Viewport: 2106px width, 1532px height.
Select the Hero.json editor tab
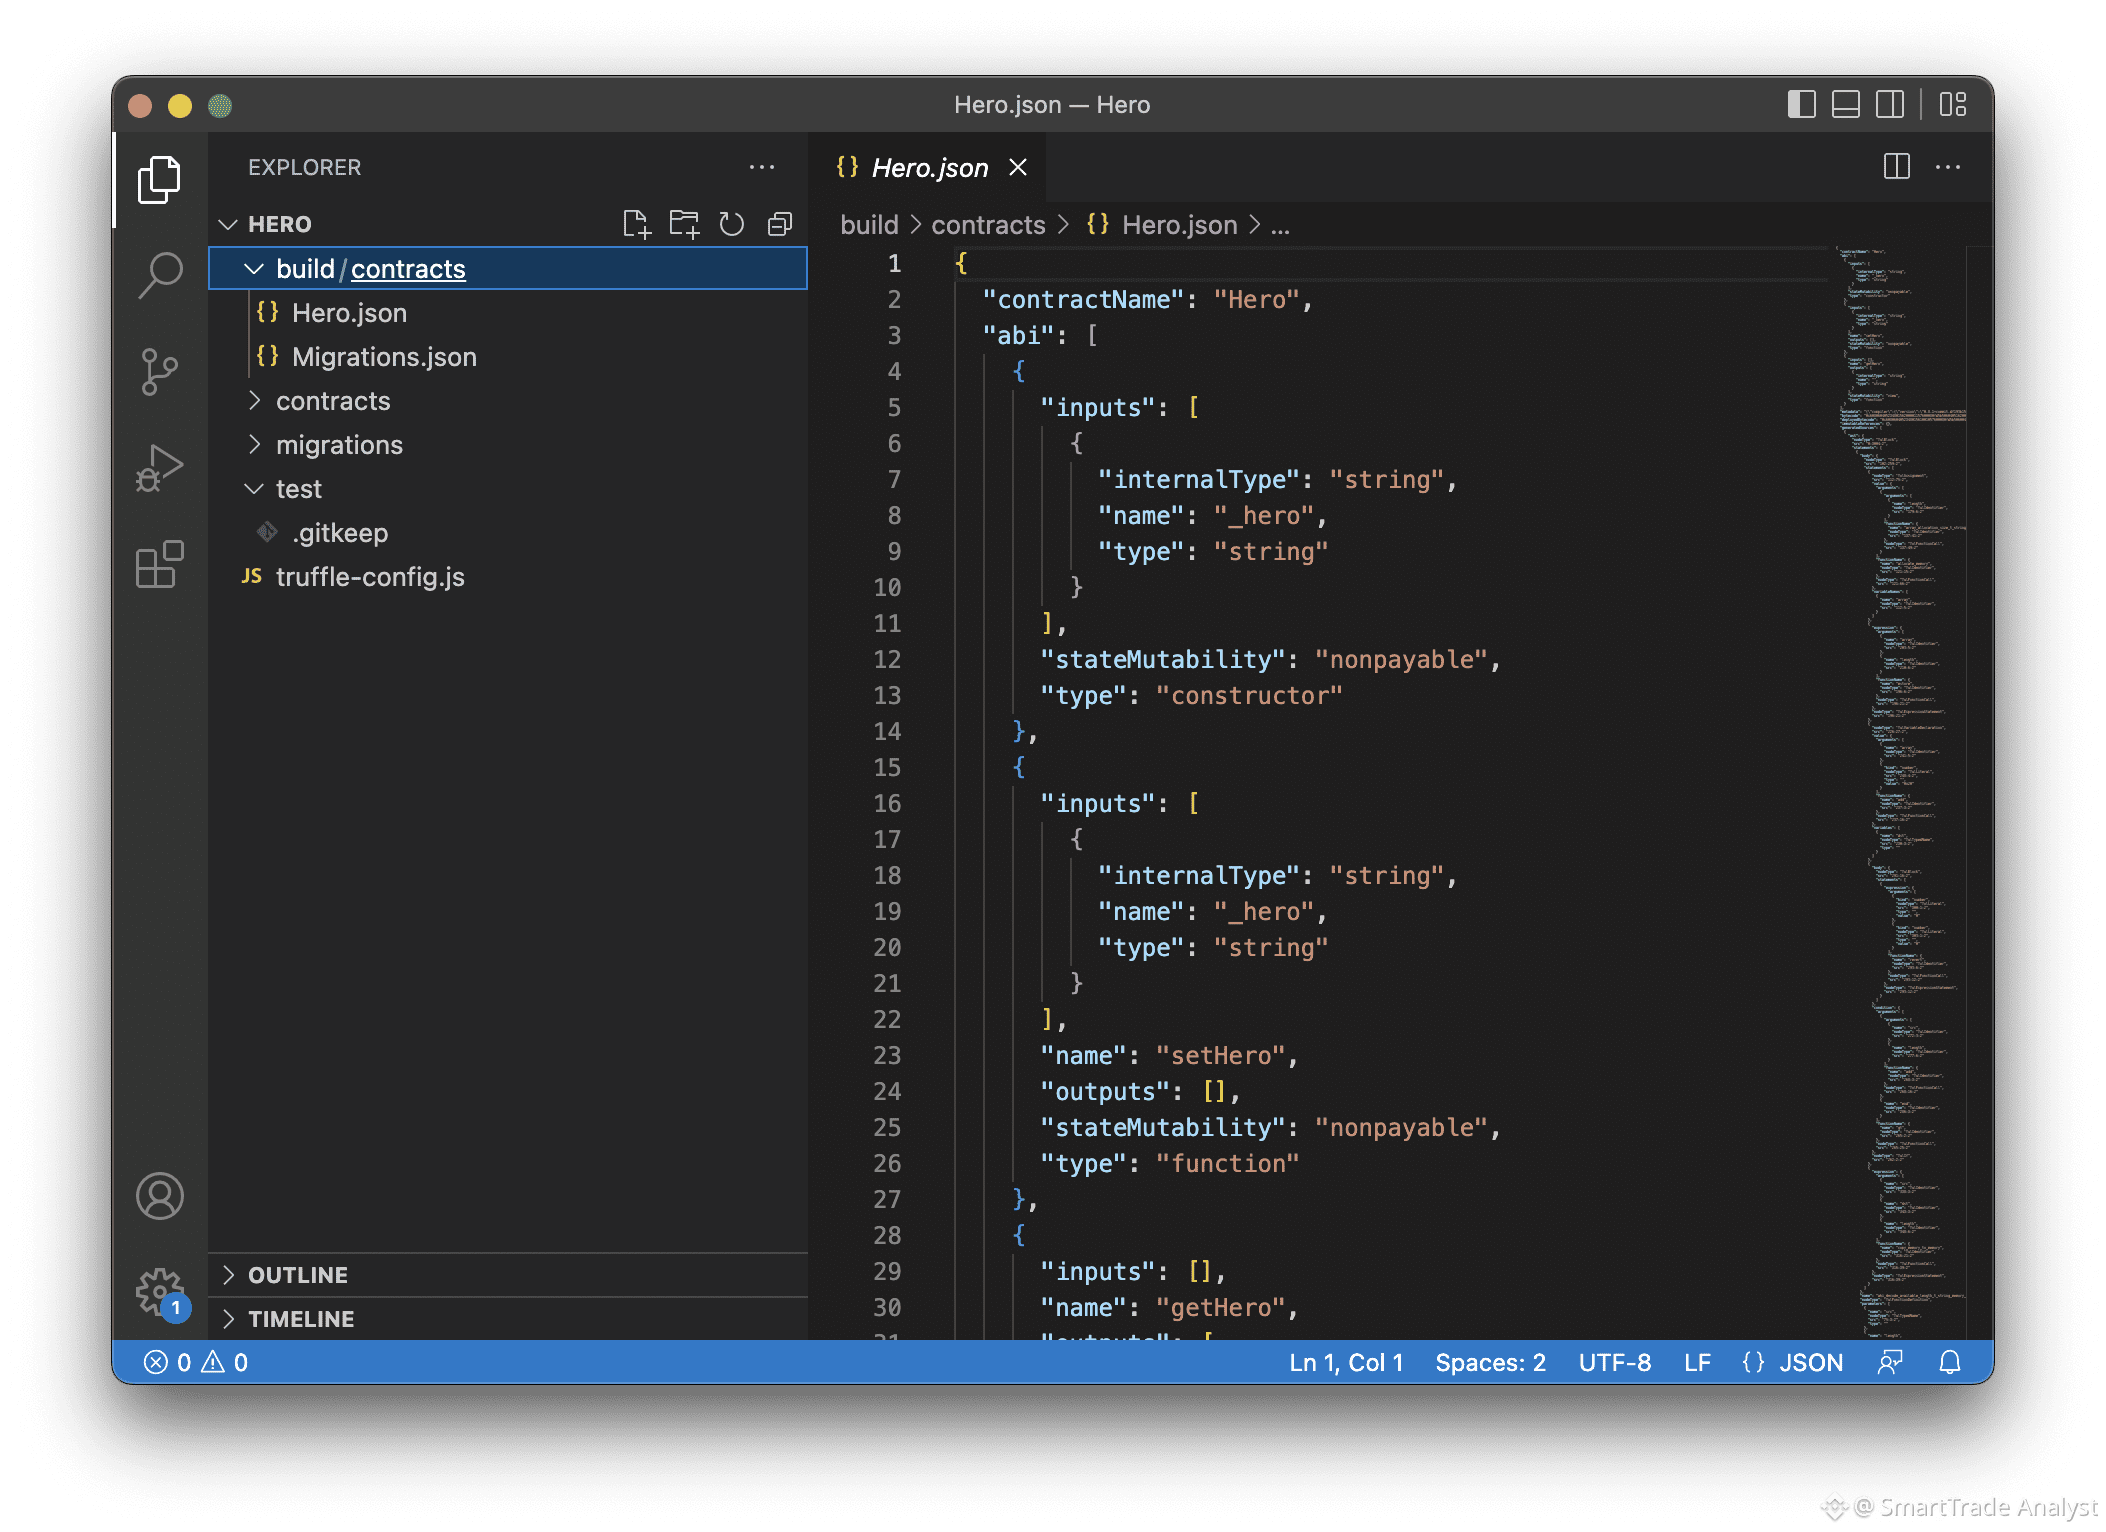[928, 168]
